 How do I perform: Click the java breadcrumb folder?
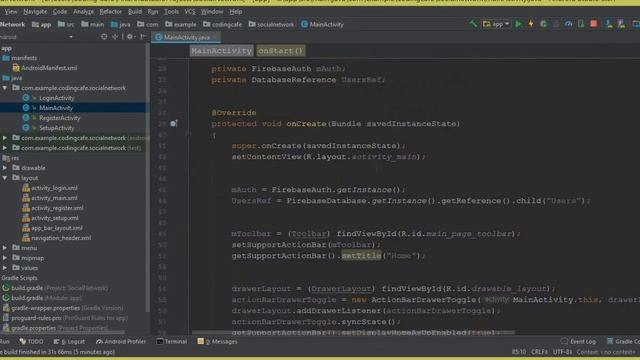point(120,24)
